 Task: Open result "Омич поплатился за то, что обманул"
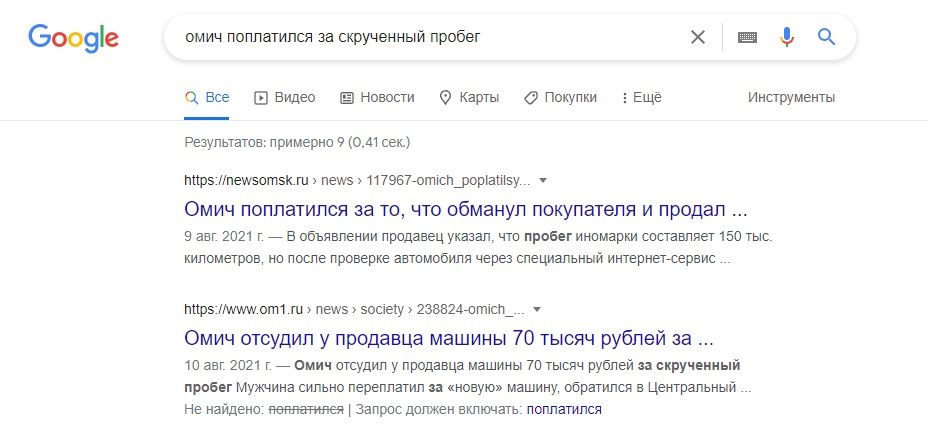point(466,211)
